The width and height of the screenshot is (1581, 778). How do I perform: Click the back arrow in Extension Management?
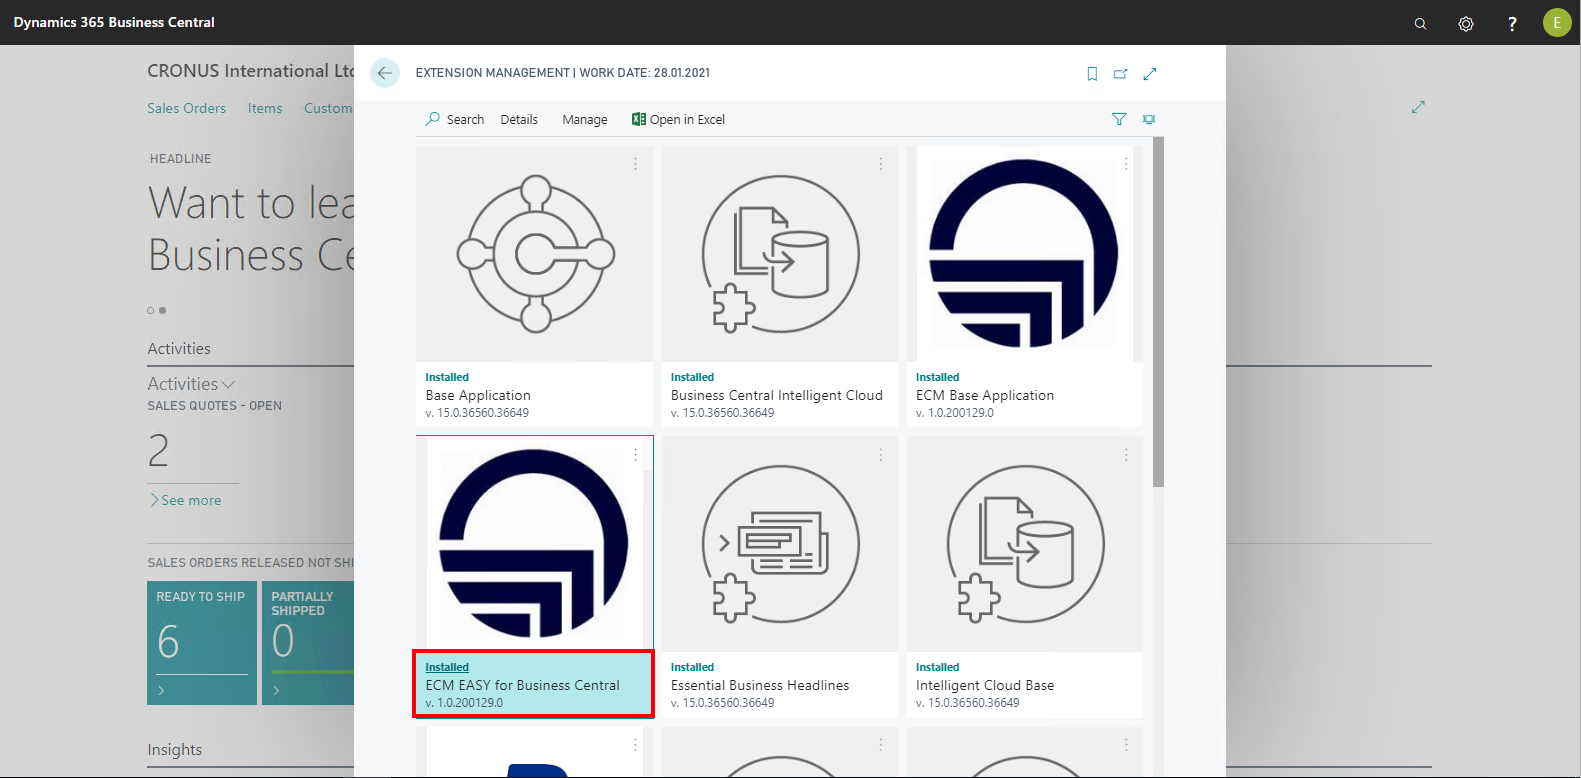(x=385, y=73)
